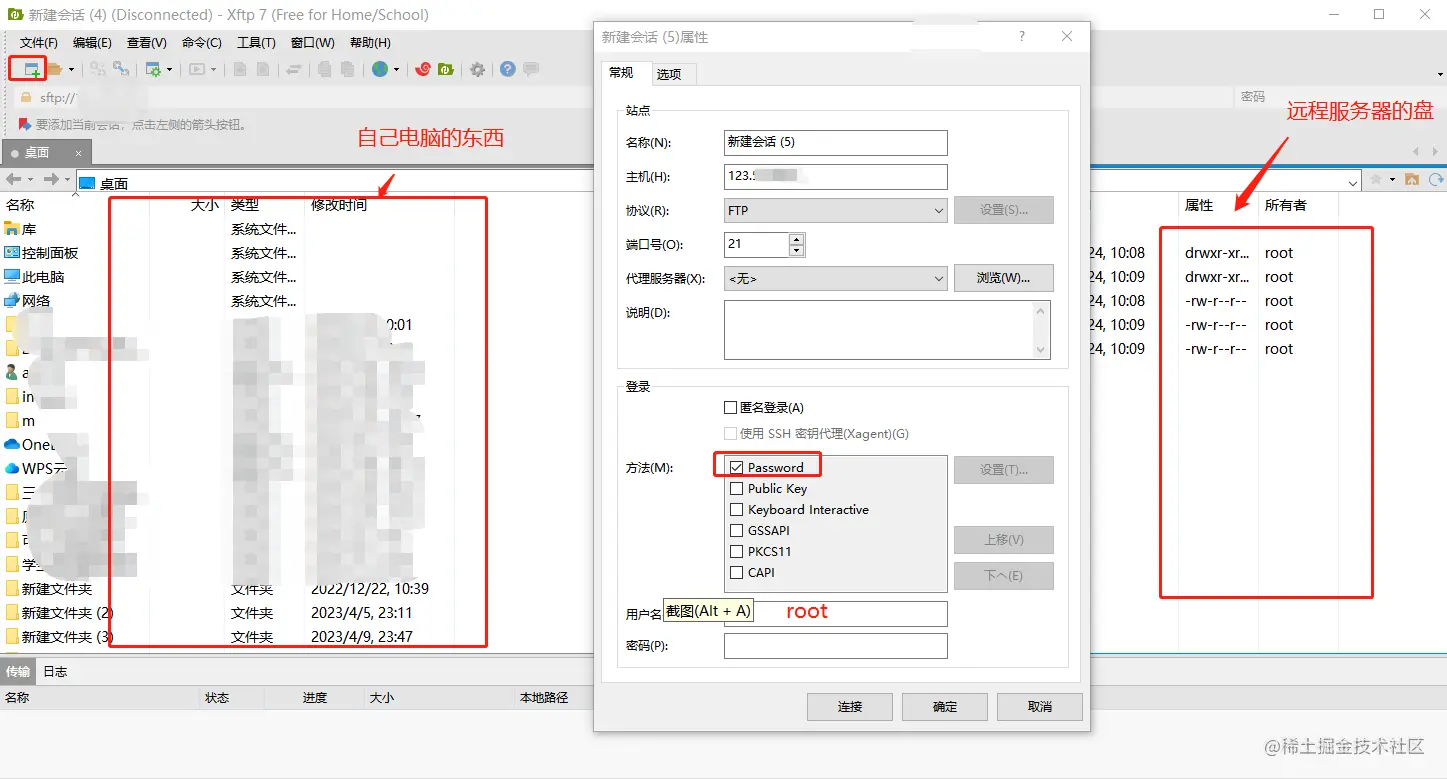Open the 帮助(H) menu
Viewport: 1447px width, 779px height.
pyautogui.click(x=370, y=43)
